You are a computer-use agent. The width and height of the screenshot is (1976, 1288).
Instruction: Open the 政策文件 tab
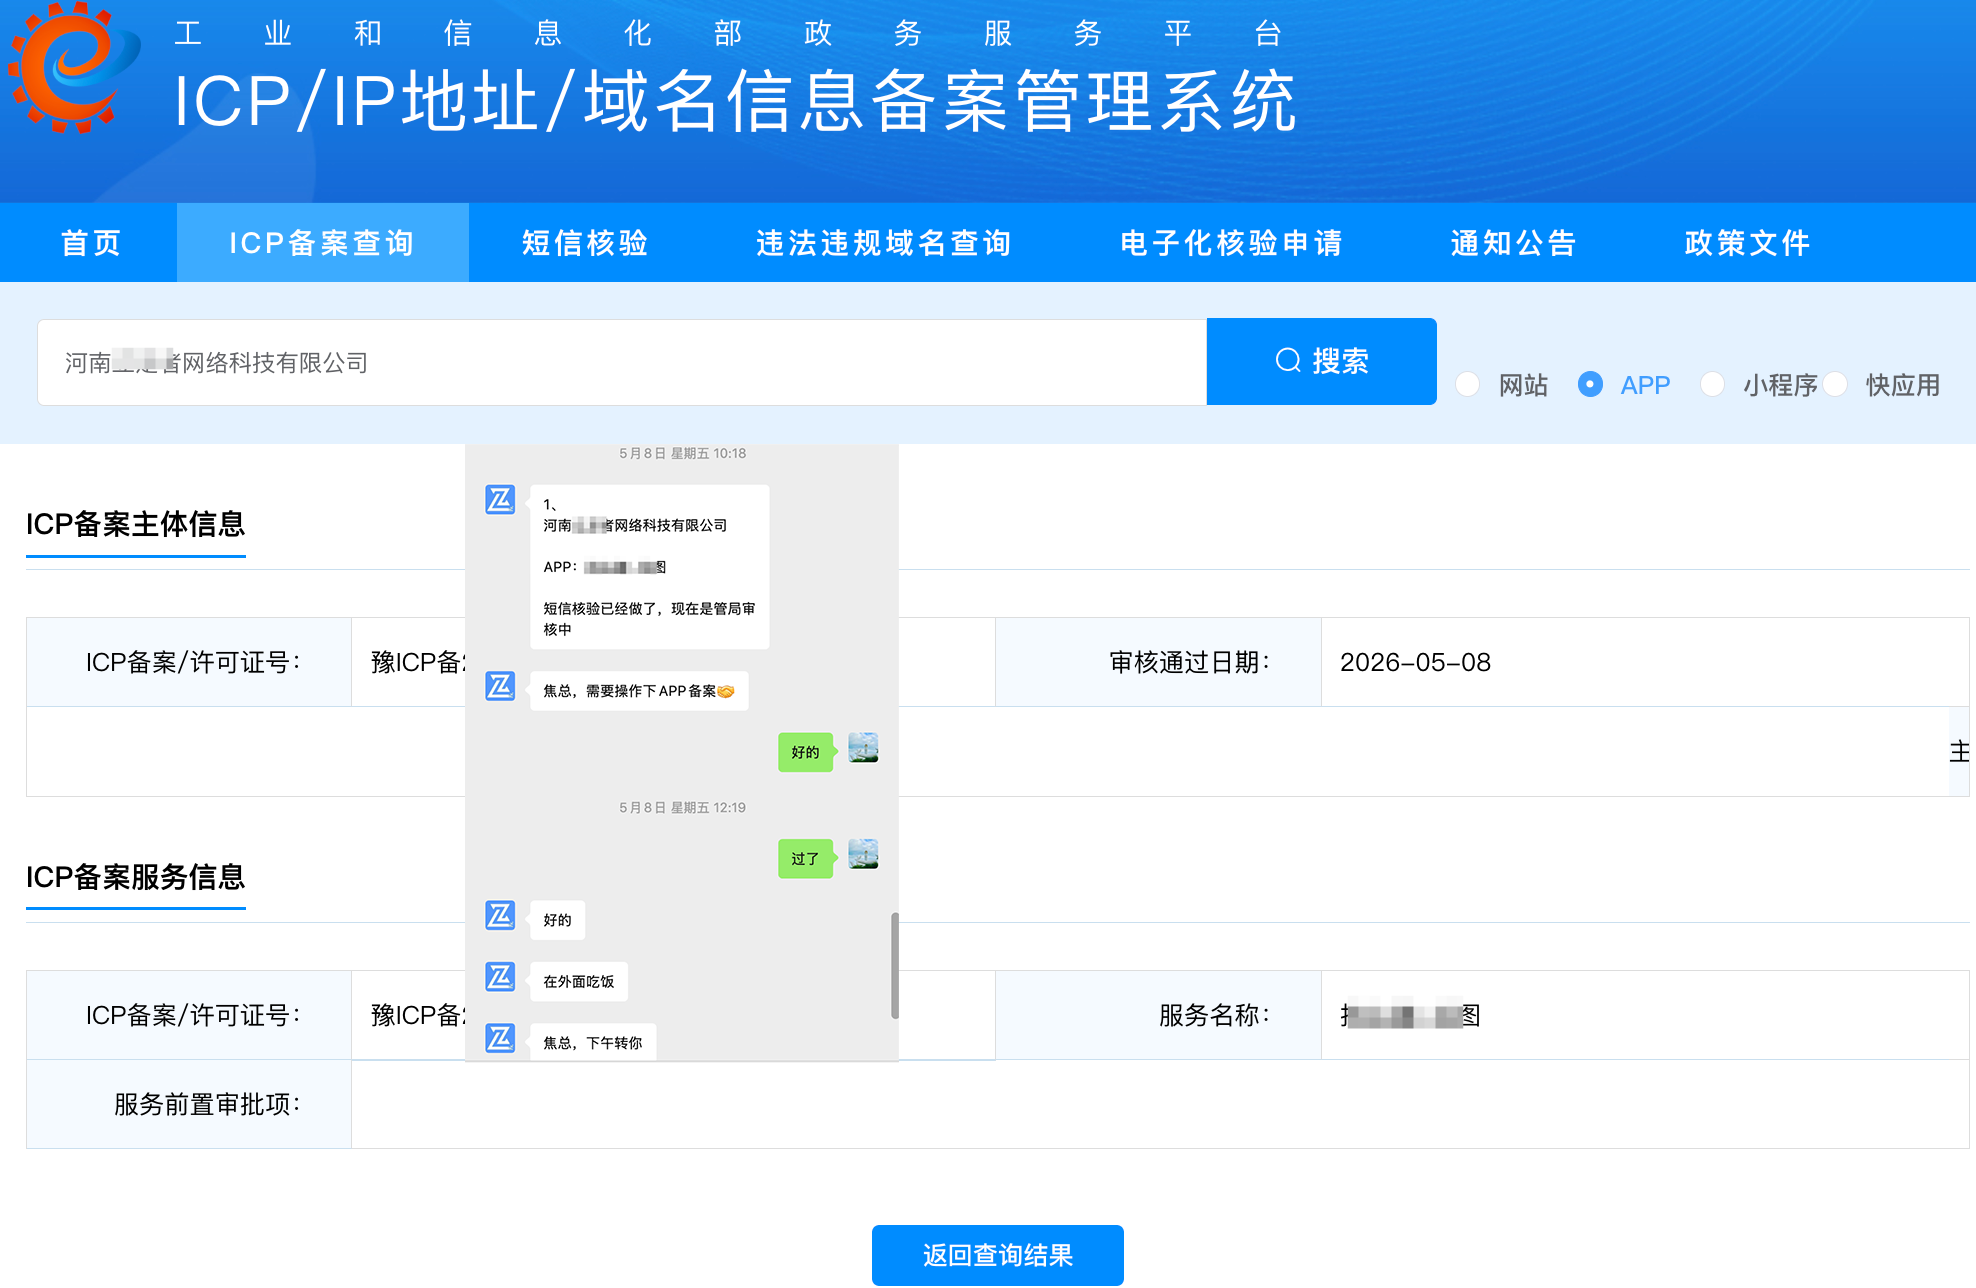pyautogui.click(x=1747, y=243)
